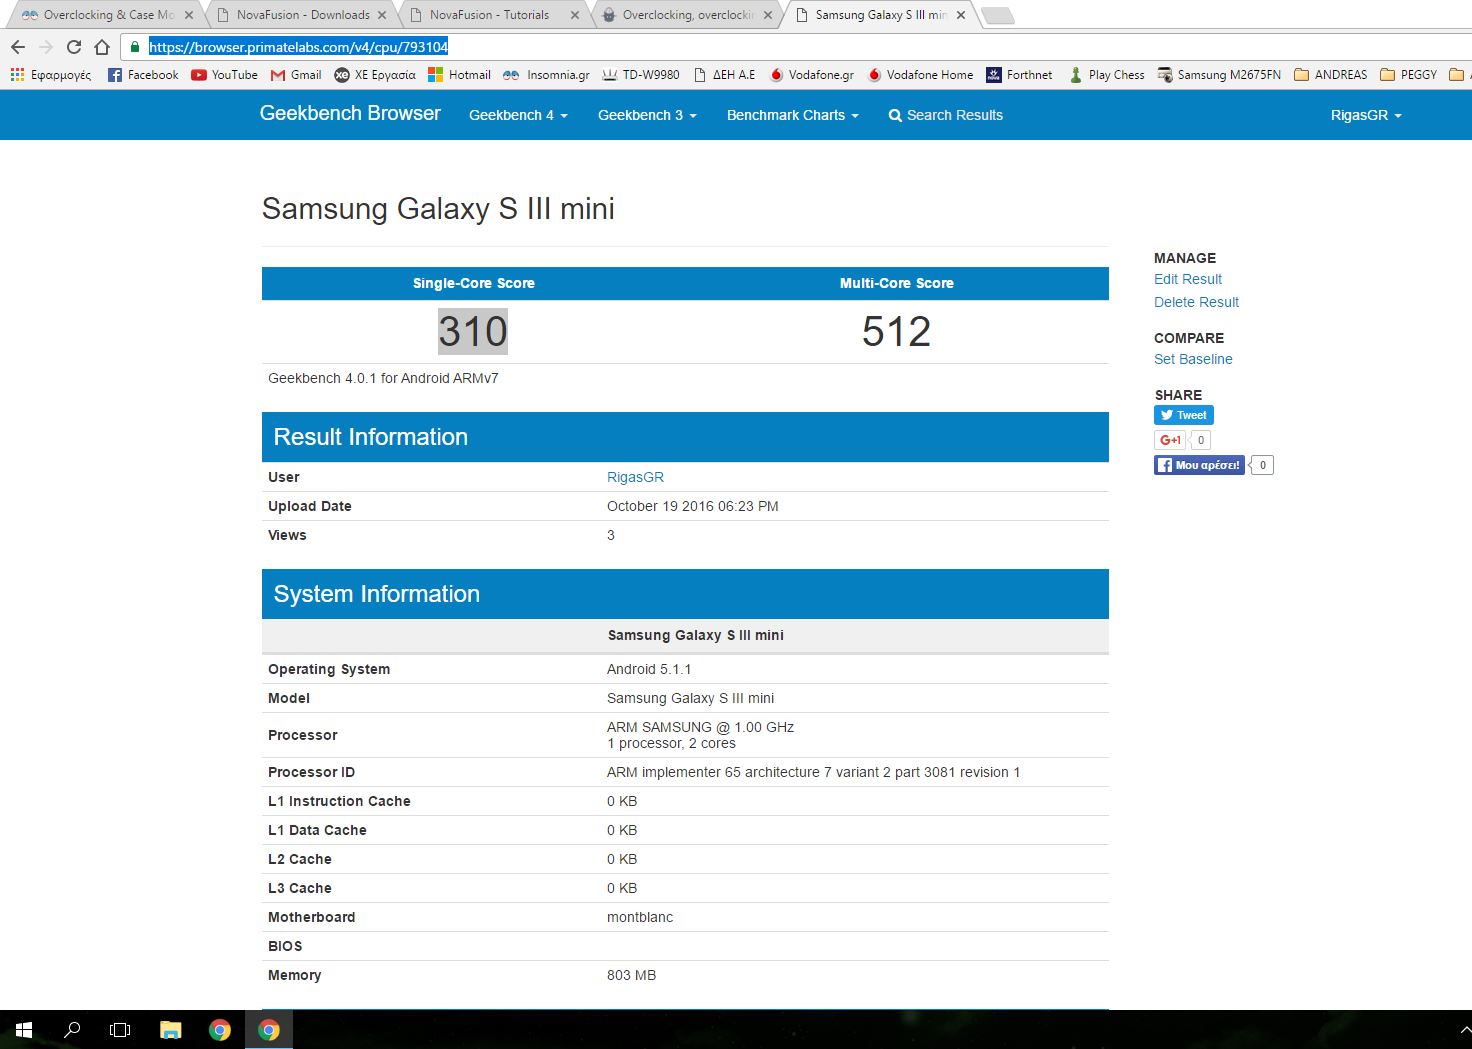The image size is (1472, 1049).
Task: Switch to the Overclocking, overclocking tab
Action: 686,15
